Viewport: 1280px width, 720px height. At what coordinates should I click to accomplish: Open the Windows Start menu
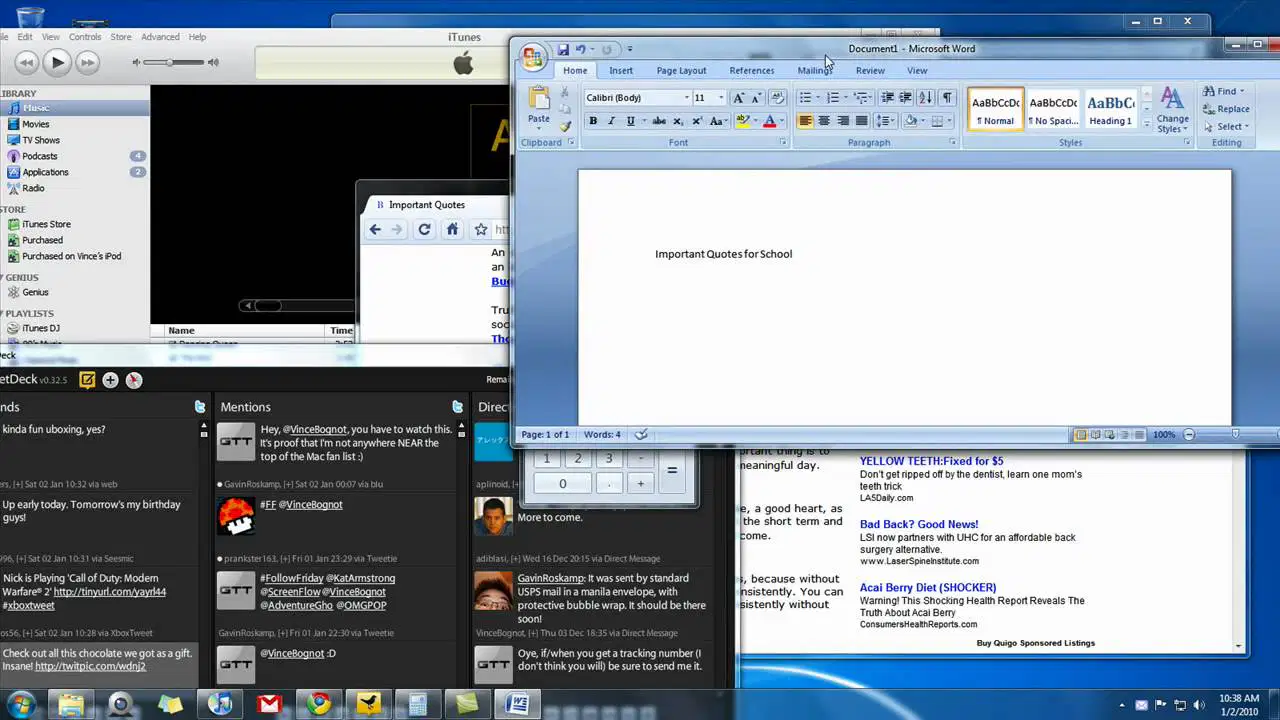[x=19, y=704]
